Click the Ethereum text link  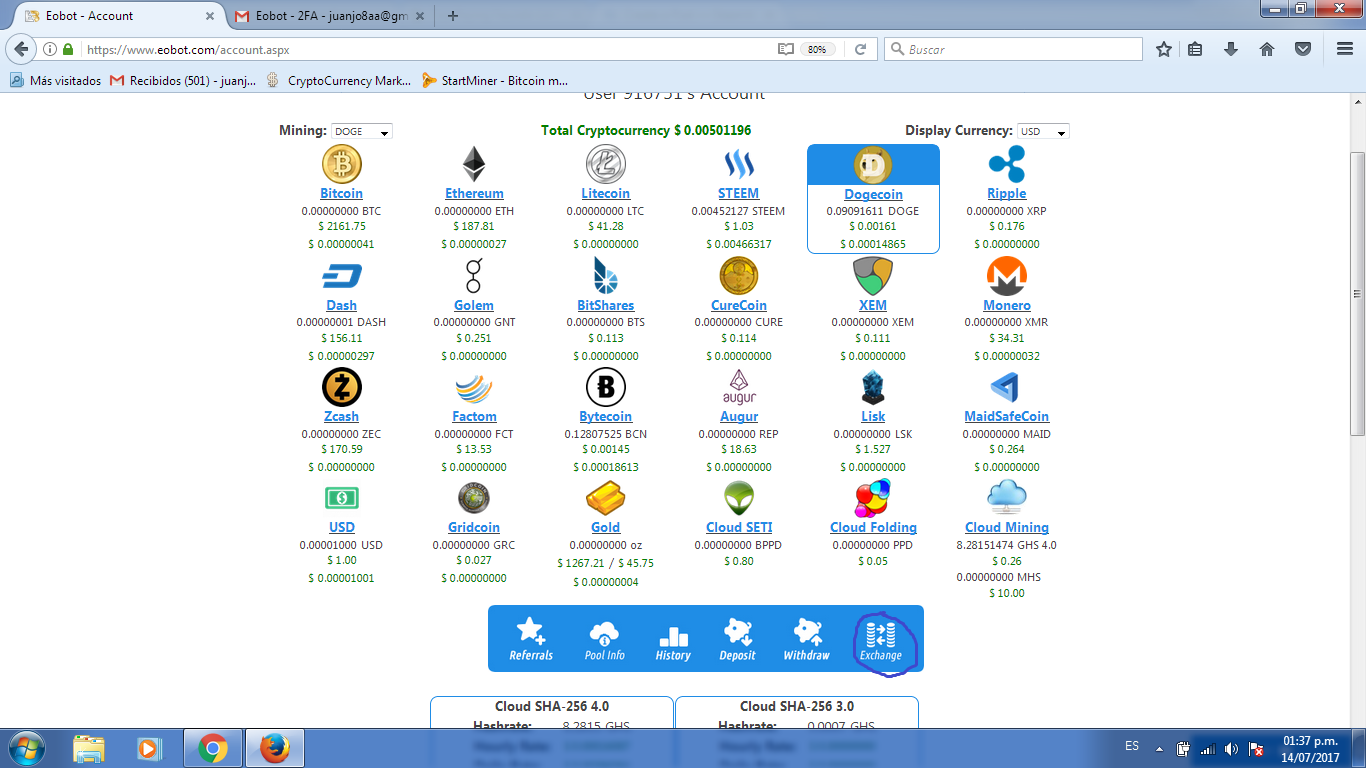click(x=474, y=194)
